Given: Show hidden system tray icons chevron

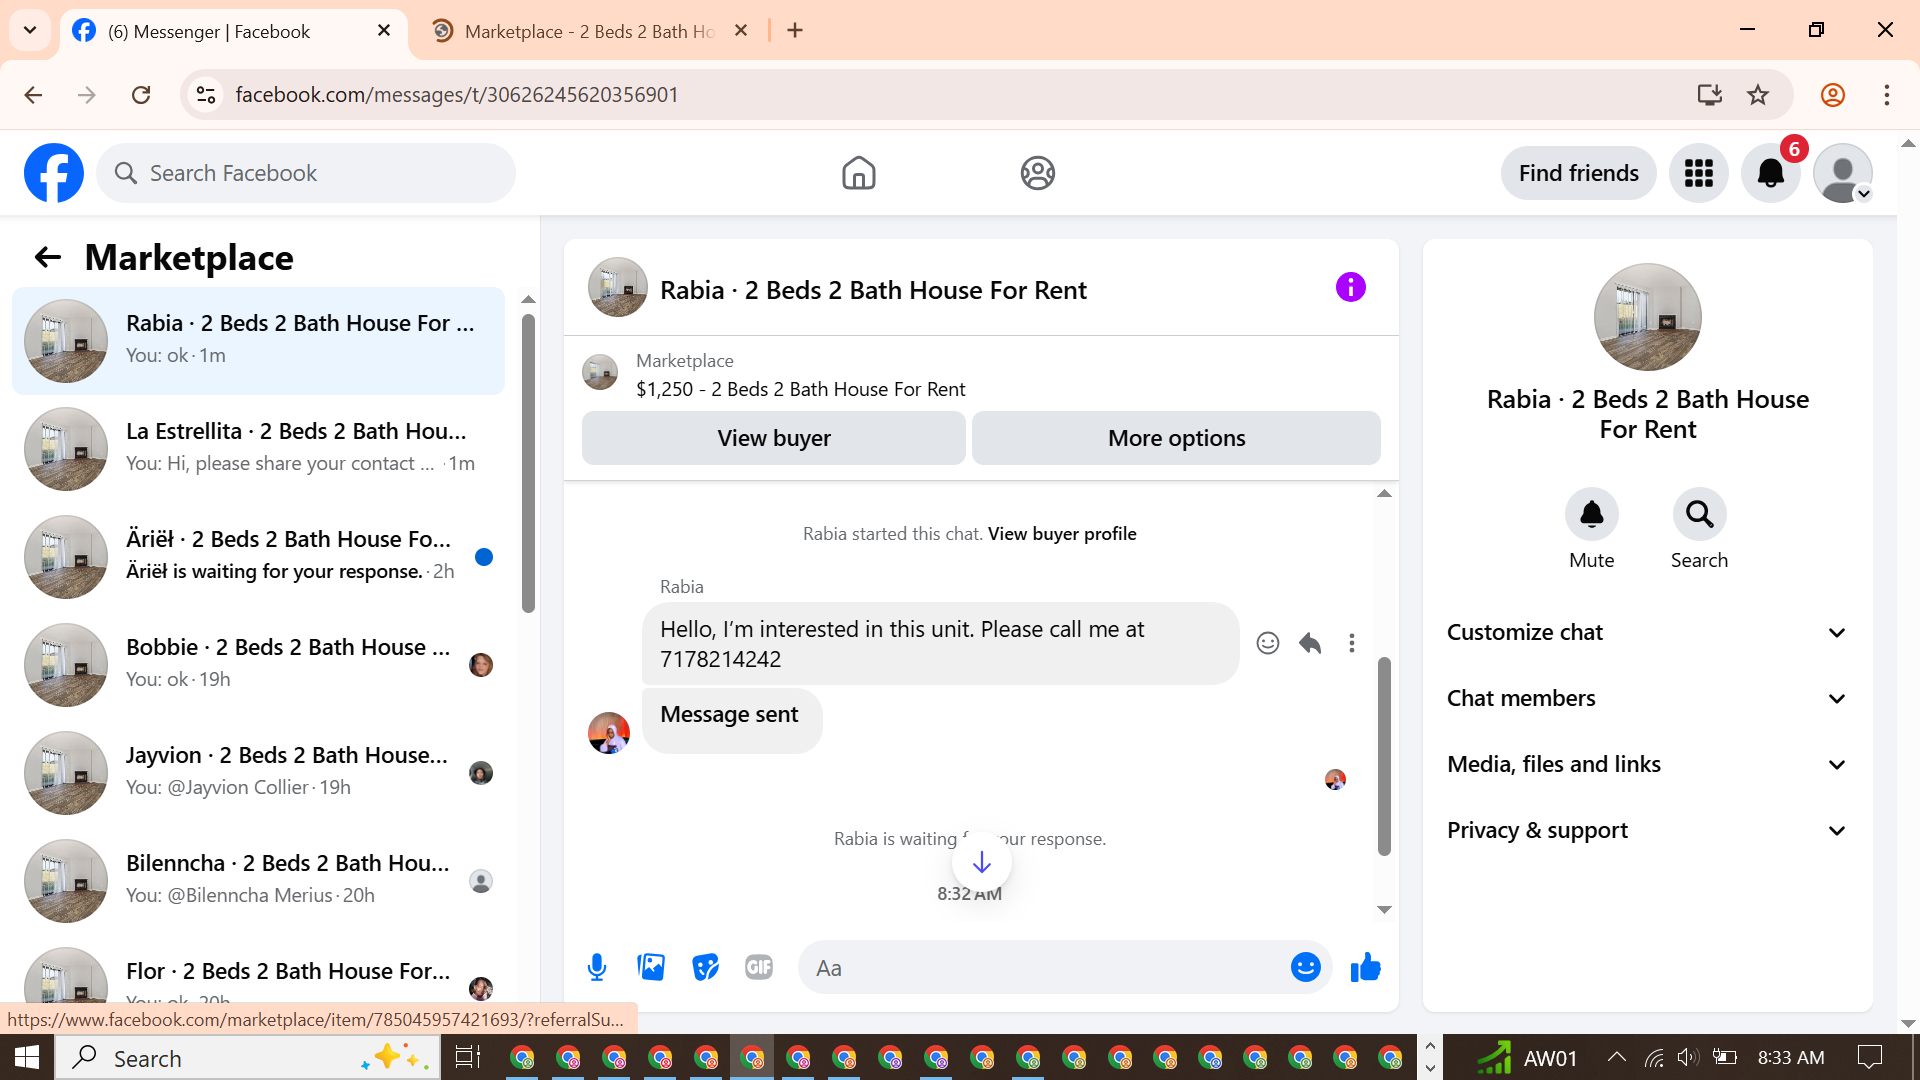Looking at the screenshot, I should click(1616, 1057).
